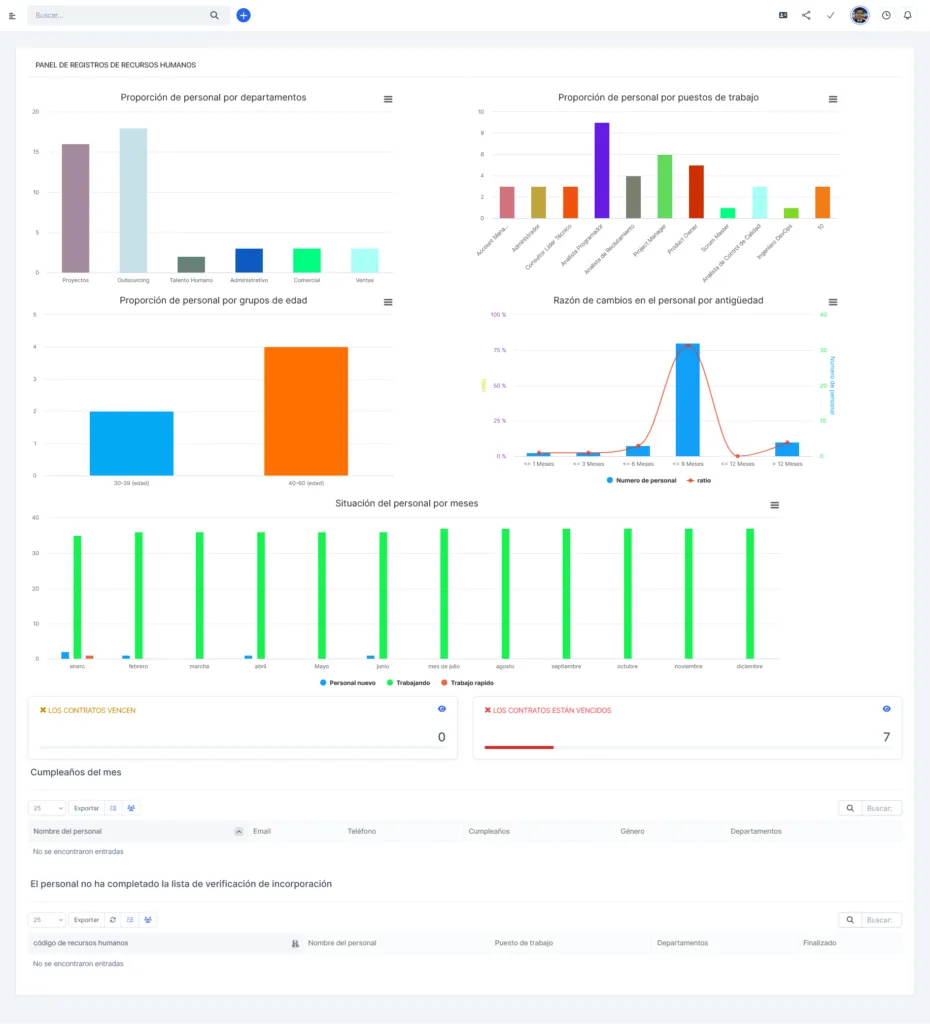The image size is (930, 1024).
Task: Click the contact card icon in header
Action: coord(783,15)
